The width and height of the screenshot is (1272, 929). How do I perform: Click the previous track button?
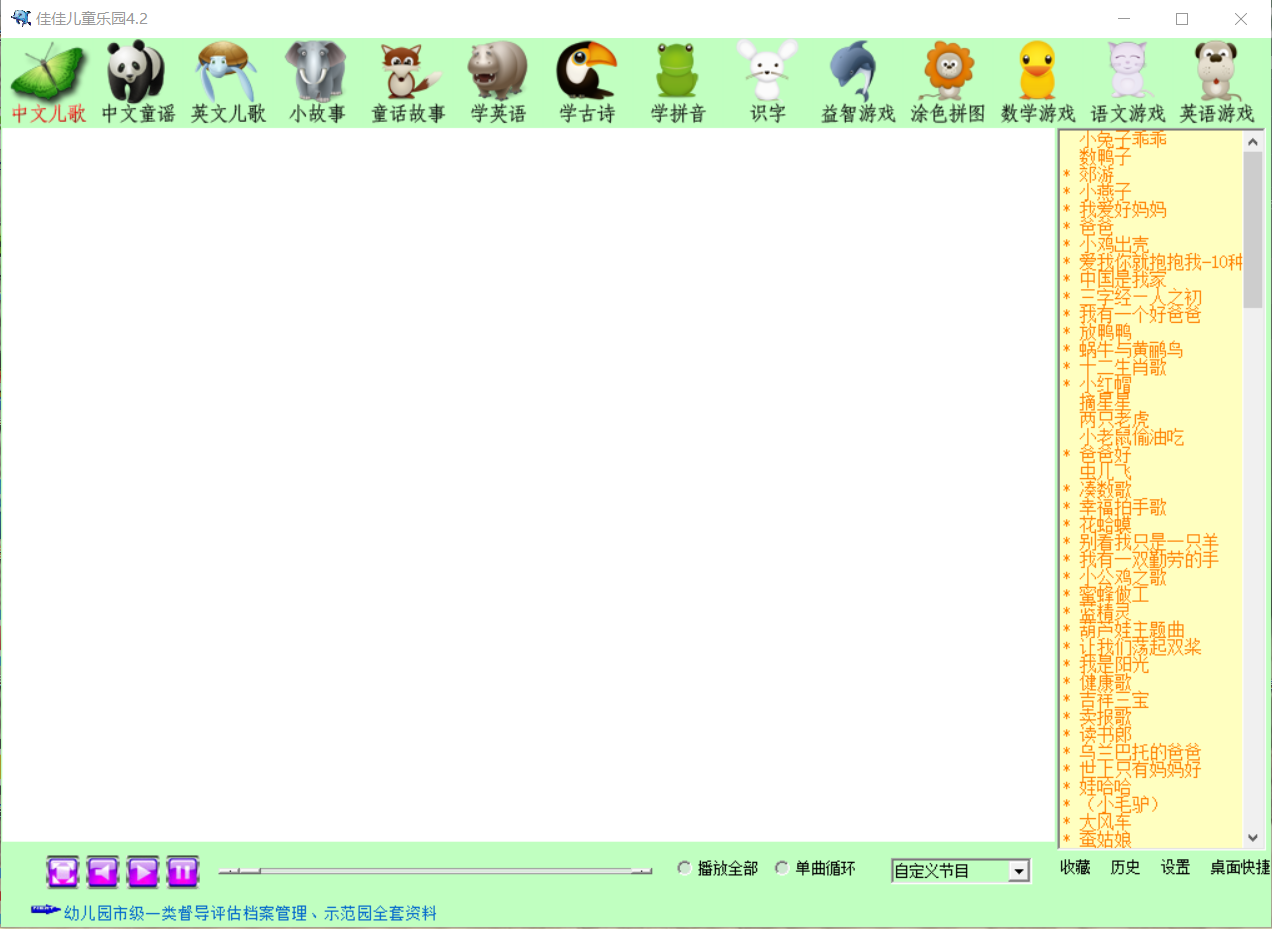(104, 871)
